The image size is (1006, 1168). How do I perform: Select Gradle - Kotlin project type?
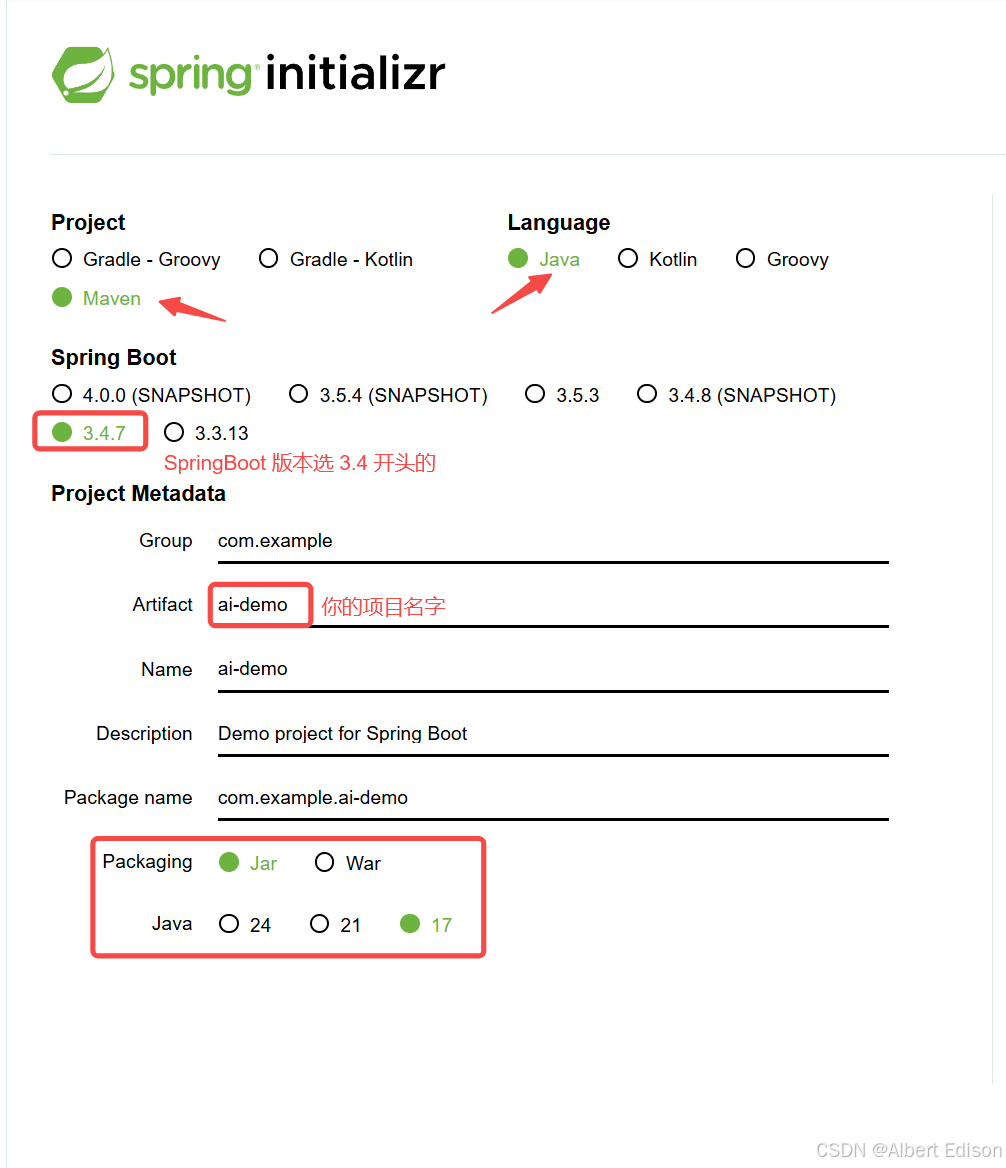click(x=336, y=259)
